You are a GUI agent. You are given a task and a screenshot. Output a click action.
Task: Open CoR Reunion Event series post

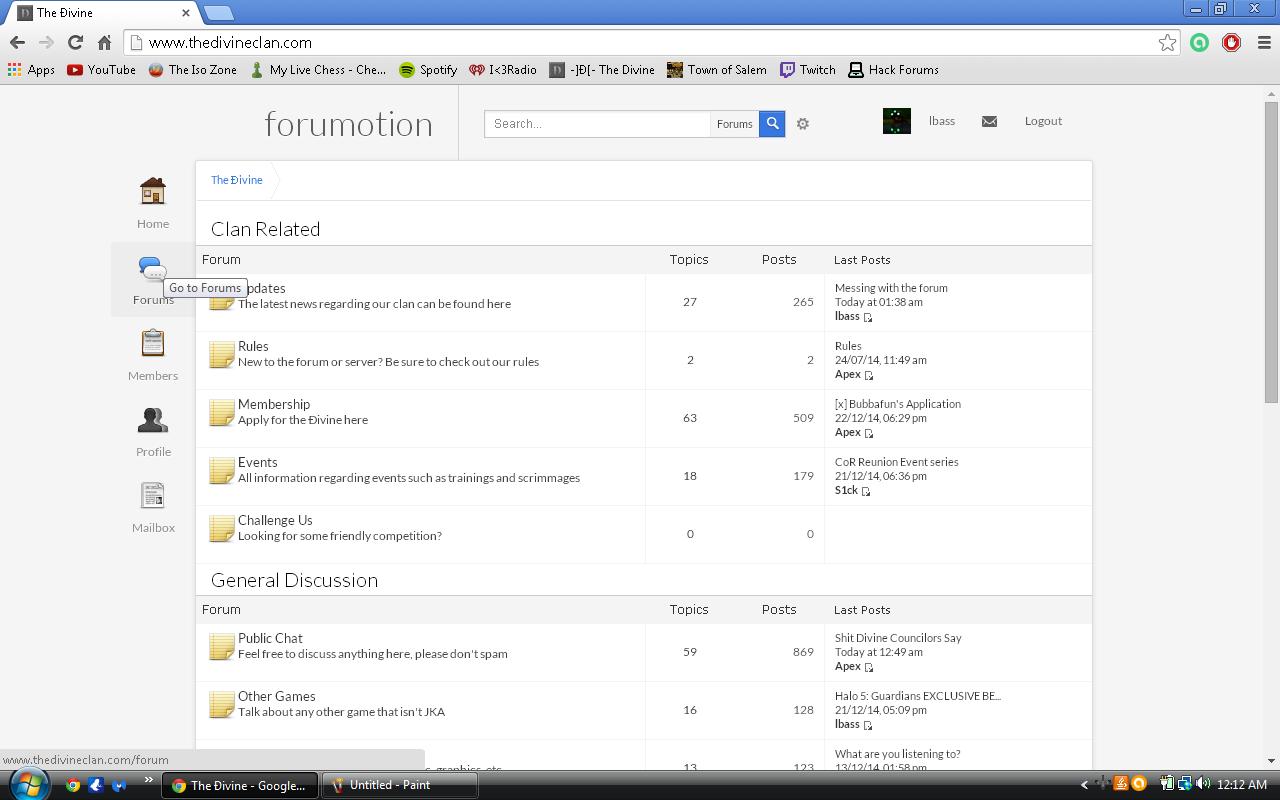tap(897, 462)
